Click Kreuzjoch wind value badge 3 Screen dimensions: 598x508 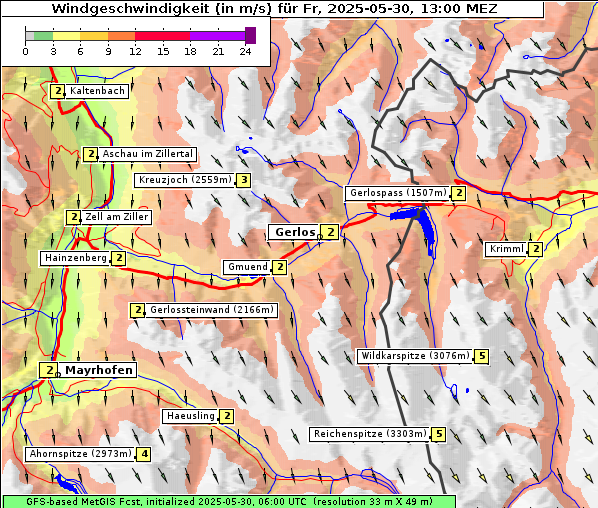point(244,180)
